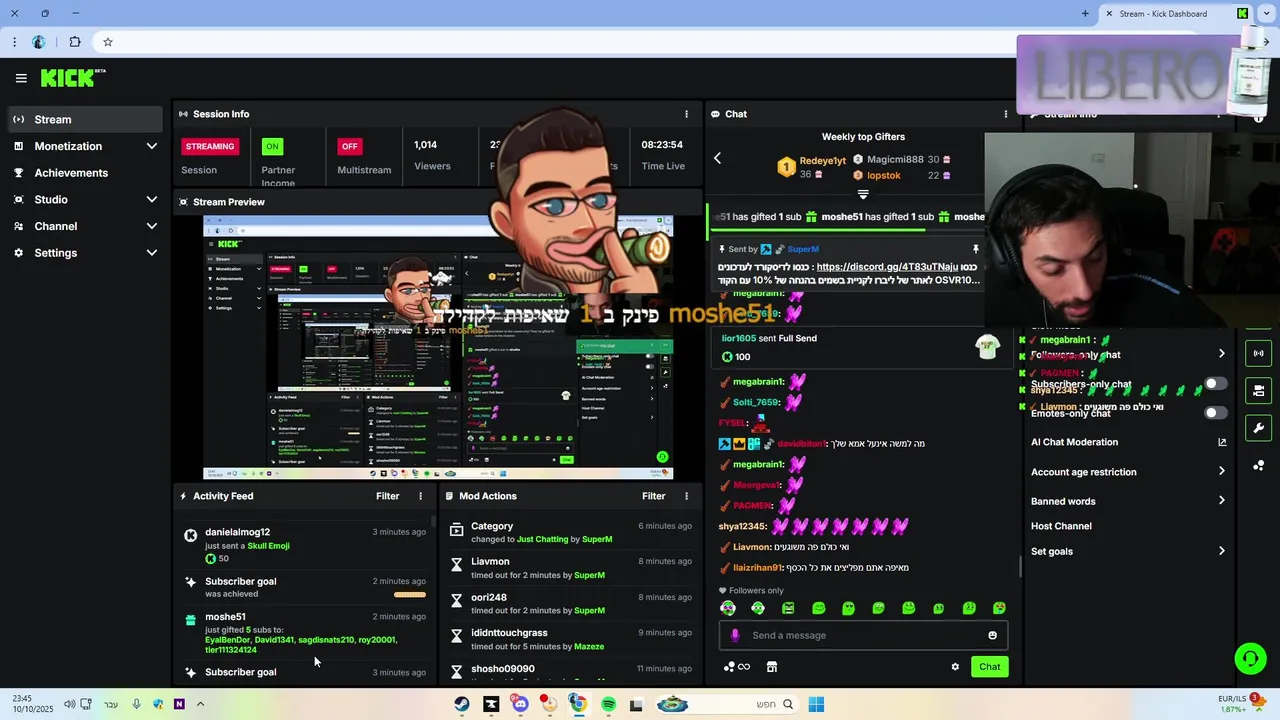Click the Just Chatting category link
Image resolution: width=1280 pixels, height=720 pixels.
pos(542,539)
